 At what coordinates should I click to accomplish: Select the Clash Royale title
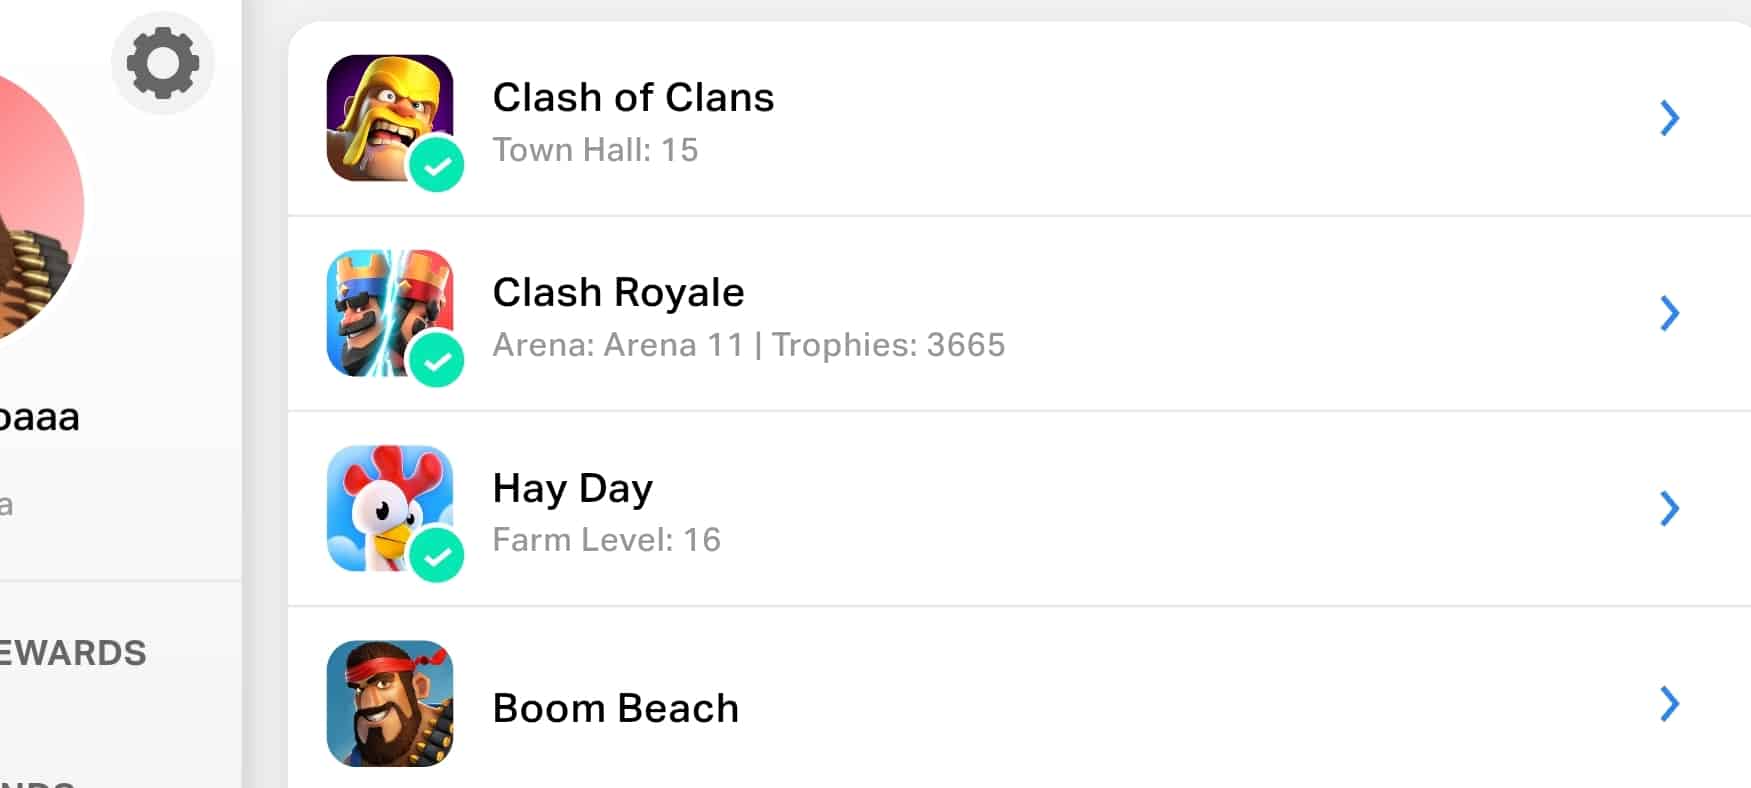(618, 292)
